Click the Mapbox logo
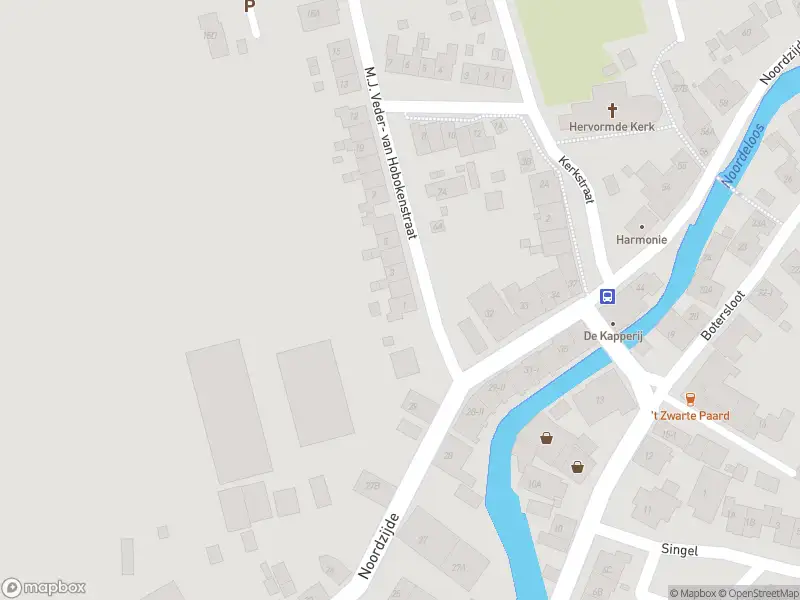The height and width of the screenshot is (600, 800). coord(43,587)
